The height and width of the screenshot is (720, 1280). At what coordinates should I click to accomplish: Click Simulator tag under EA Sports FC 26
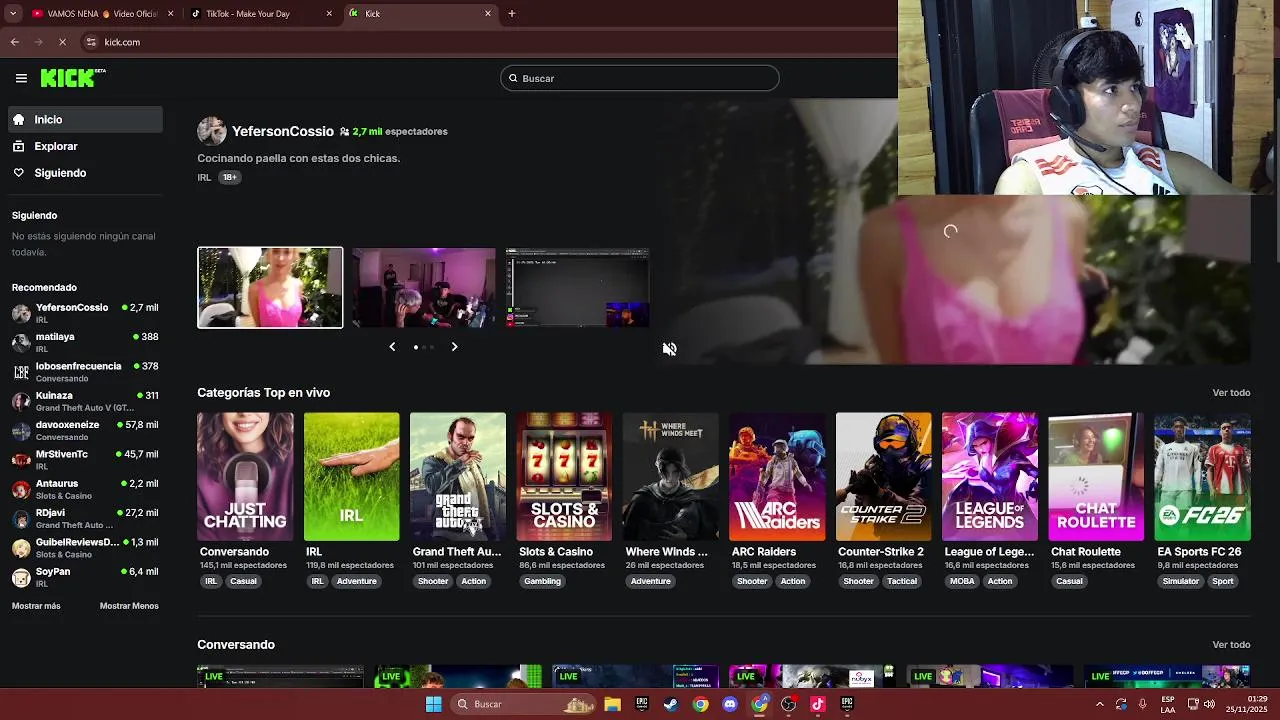coord(1181,581)
